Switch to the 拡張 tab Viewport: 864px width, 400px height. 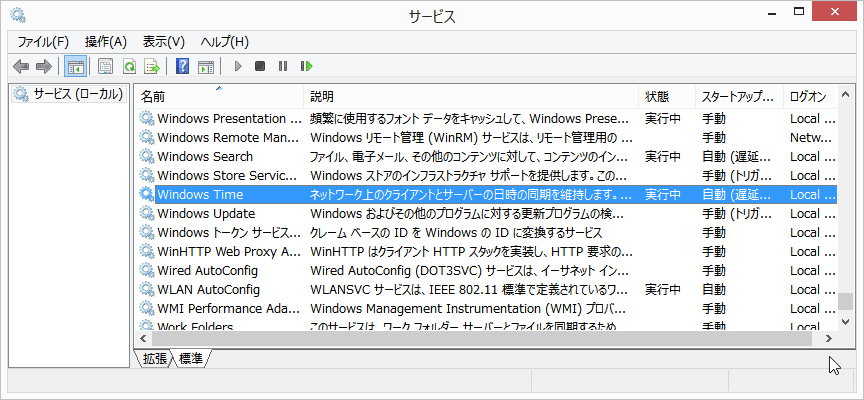click(x=154, y=359)
